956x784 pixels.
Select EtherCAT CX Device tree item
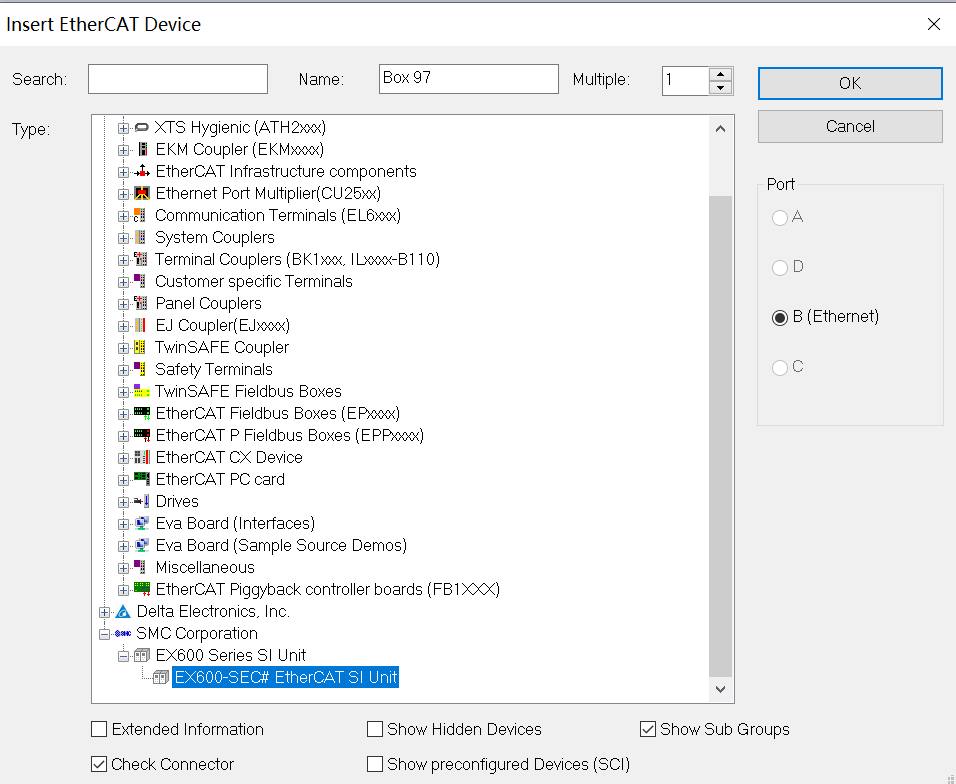[x=229, y=457]
